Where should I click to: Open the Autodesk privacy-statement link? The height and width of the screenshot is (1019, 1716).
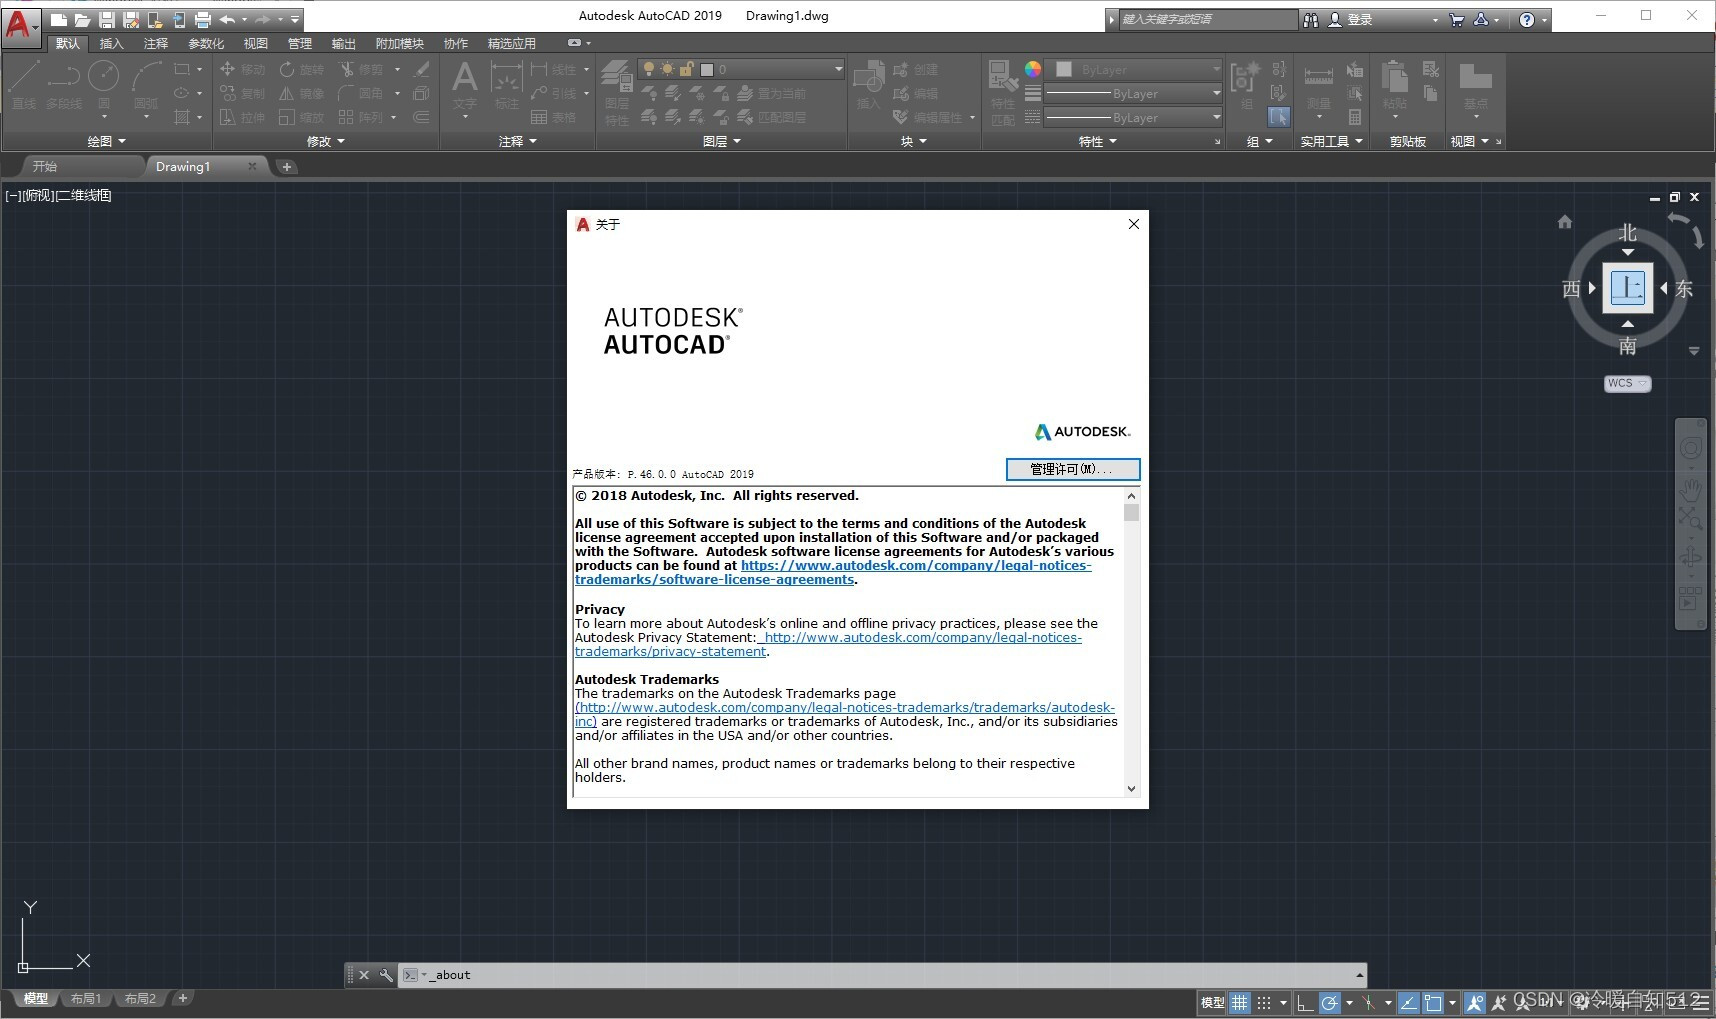click(828, 644)
